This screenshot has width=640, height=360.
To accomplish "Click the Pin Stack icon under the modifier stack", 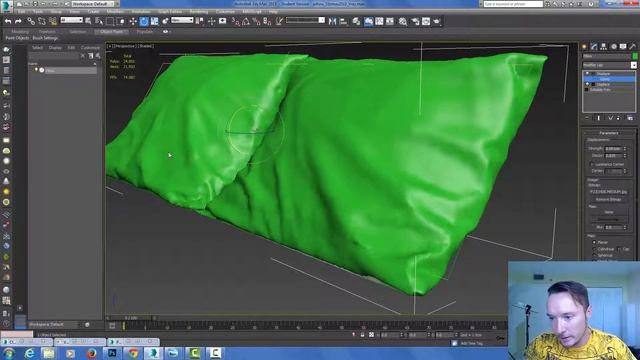I will [587, 118].
